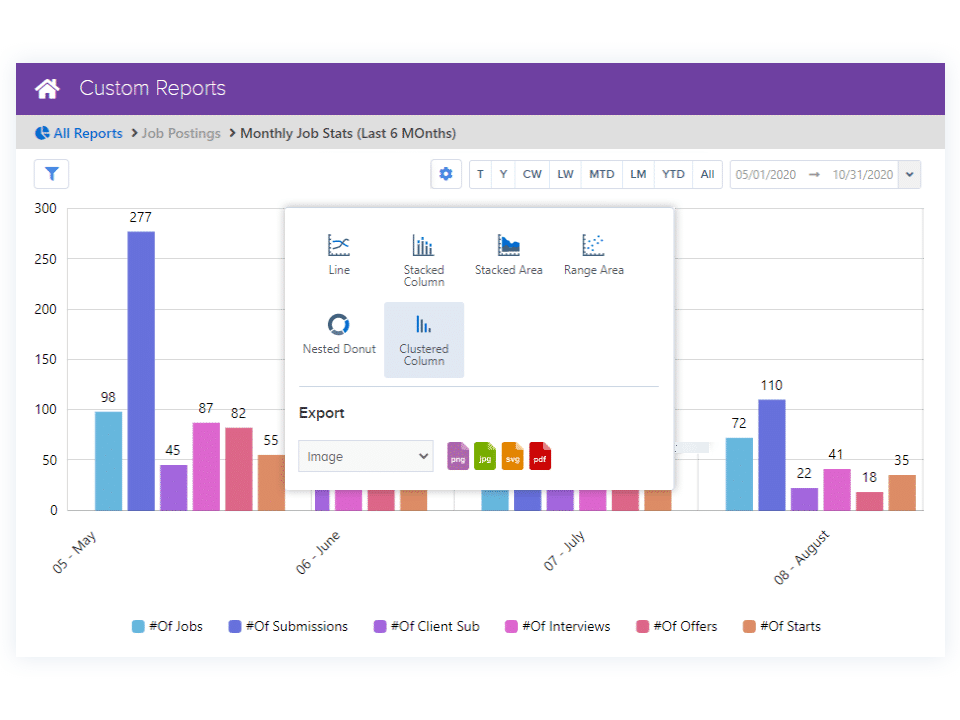Toggle #Of Offers legend series
960x720 pixels.
pyautogui.click(x=677, y=626)
